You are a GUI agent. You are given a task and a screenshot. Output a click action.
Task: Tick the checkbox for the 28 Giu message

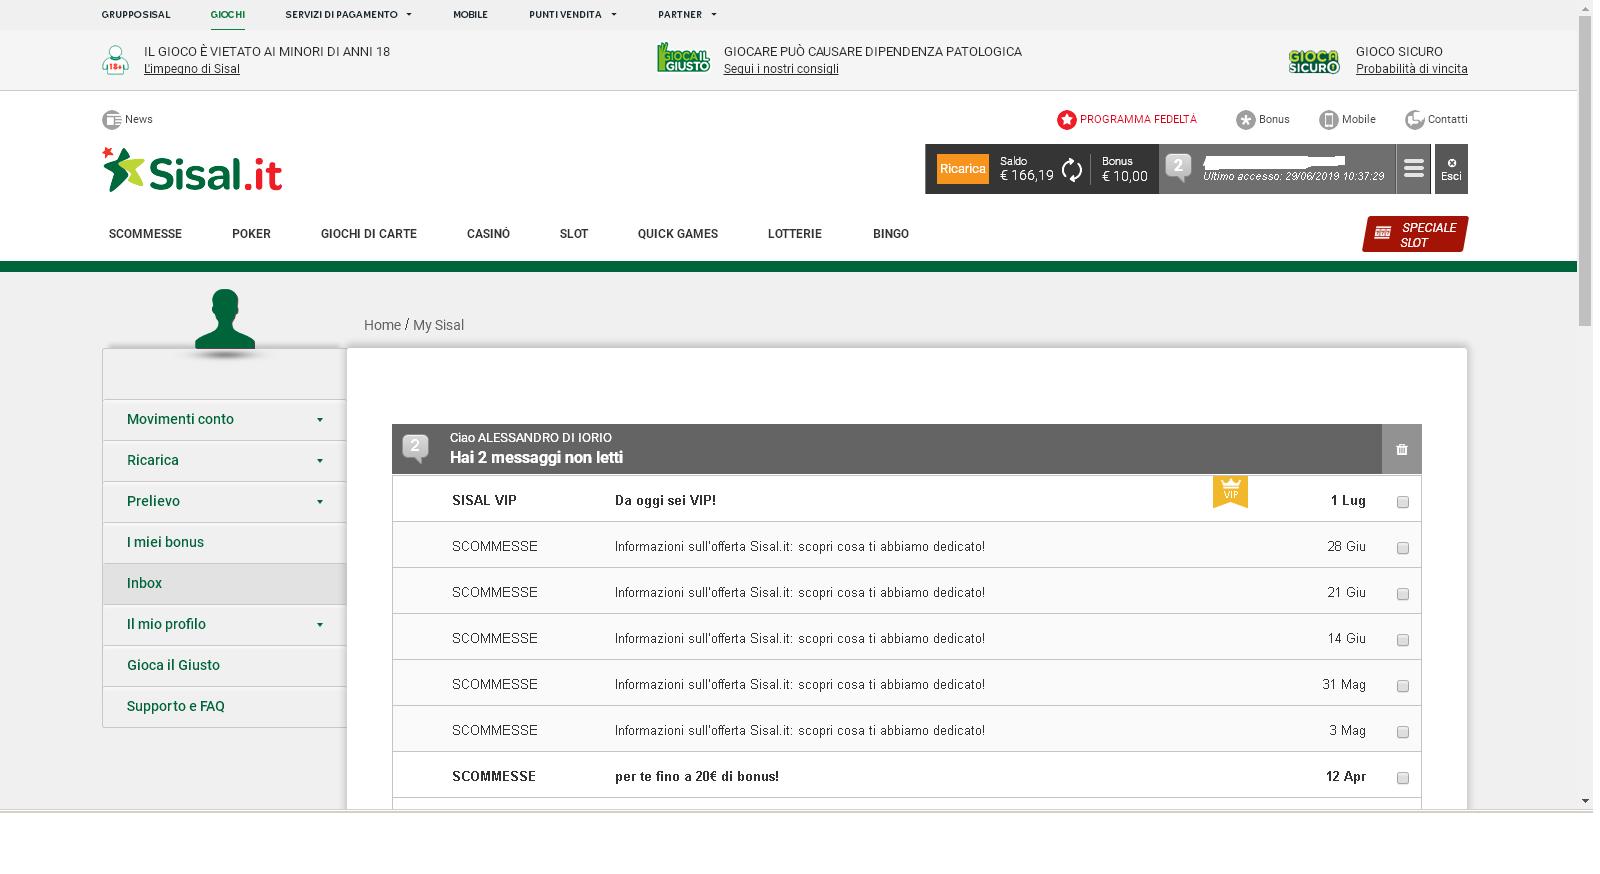[1403, 548]
